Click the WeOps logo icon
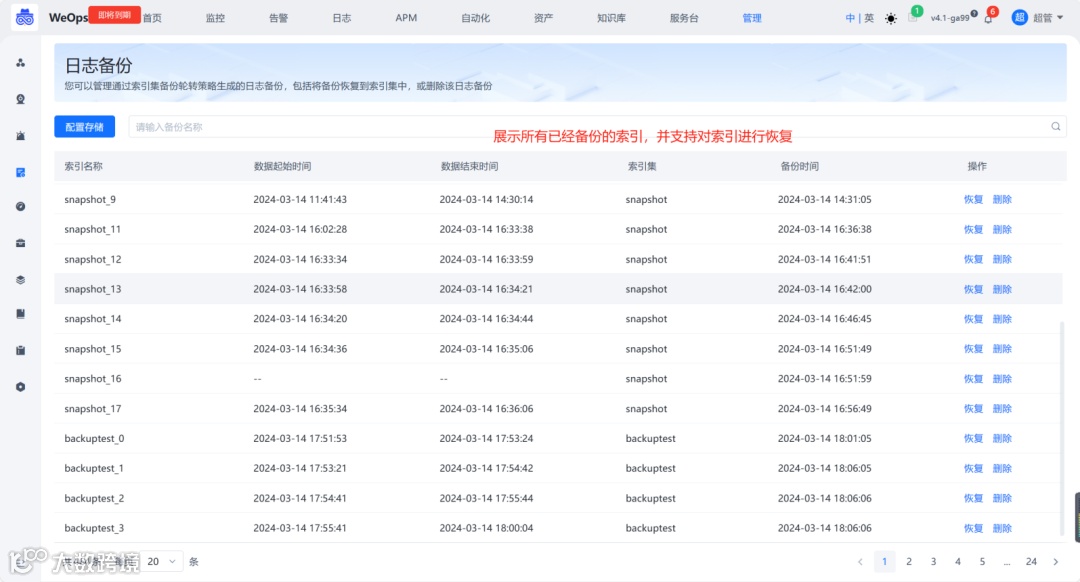Image resolution: width=1080 pixels, height=582 pixels. [25, 18]
